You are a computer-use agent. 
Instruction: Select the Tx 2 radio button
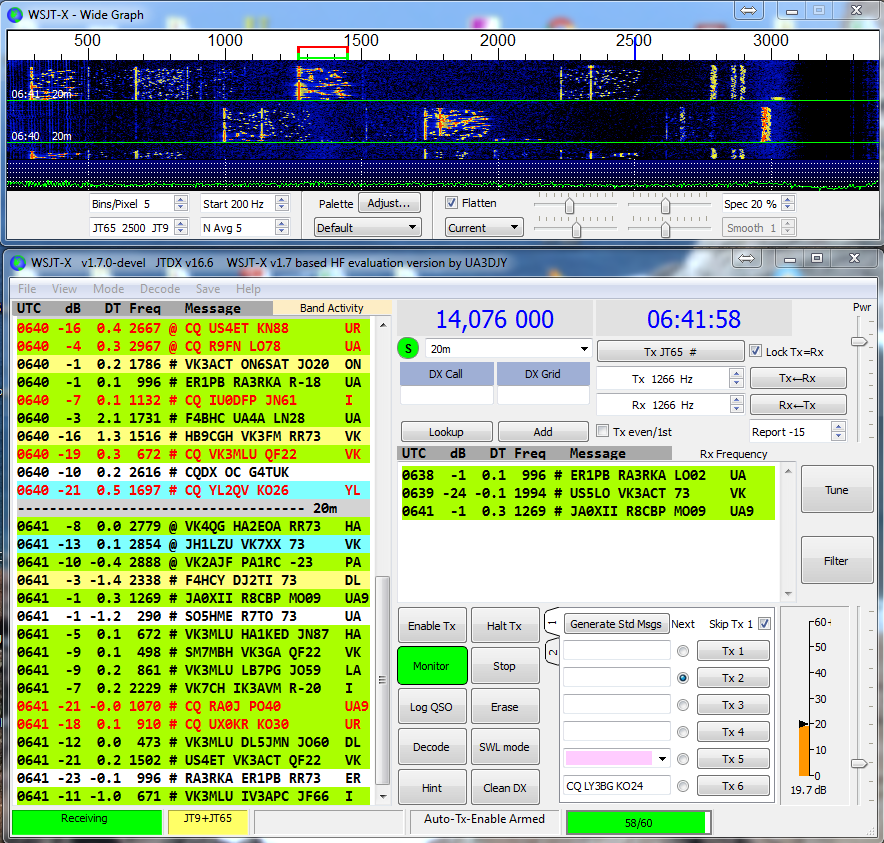tap(683, 678)
